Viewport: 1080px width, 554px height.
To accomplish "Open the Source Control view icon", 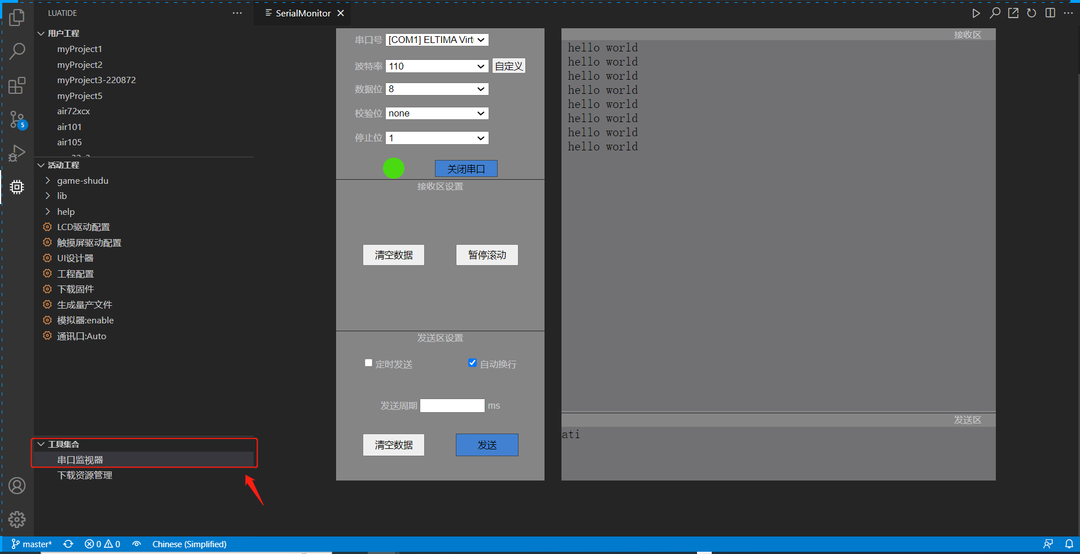I will pyautogui.click(x=17, y=120).
